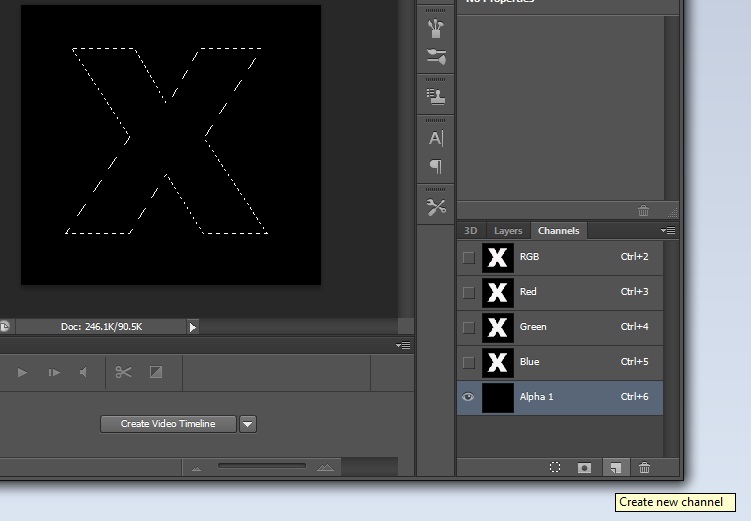Click the Alpha 1 channel name
This screenshot has width=751, height=521.
[x=536, y=397]
